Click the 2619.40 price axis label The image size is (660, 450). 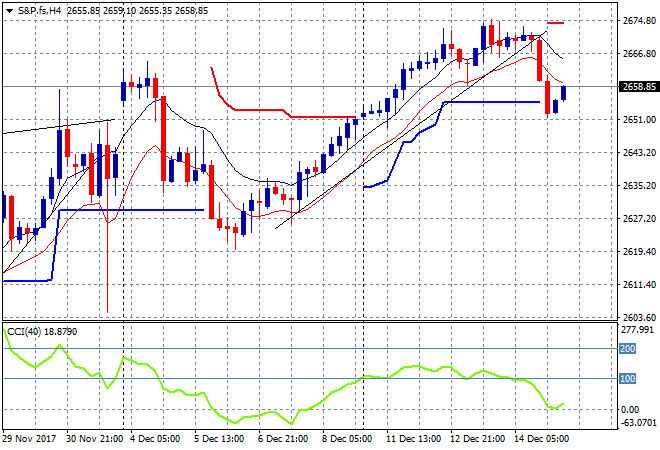pos(639,251)
